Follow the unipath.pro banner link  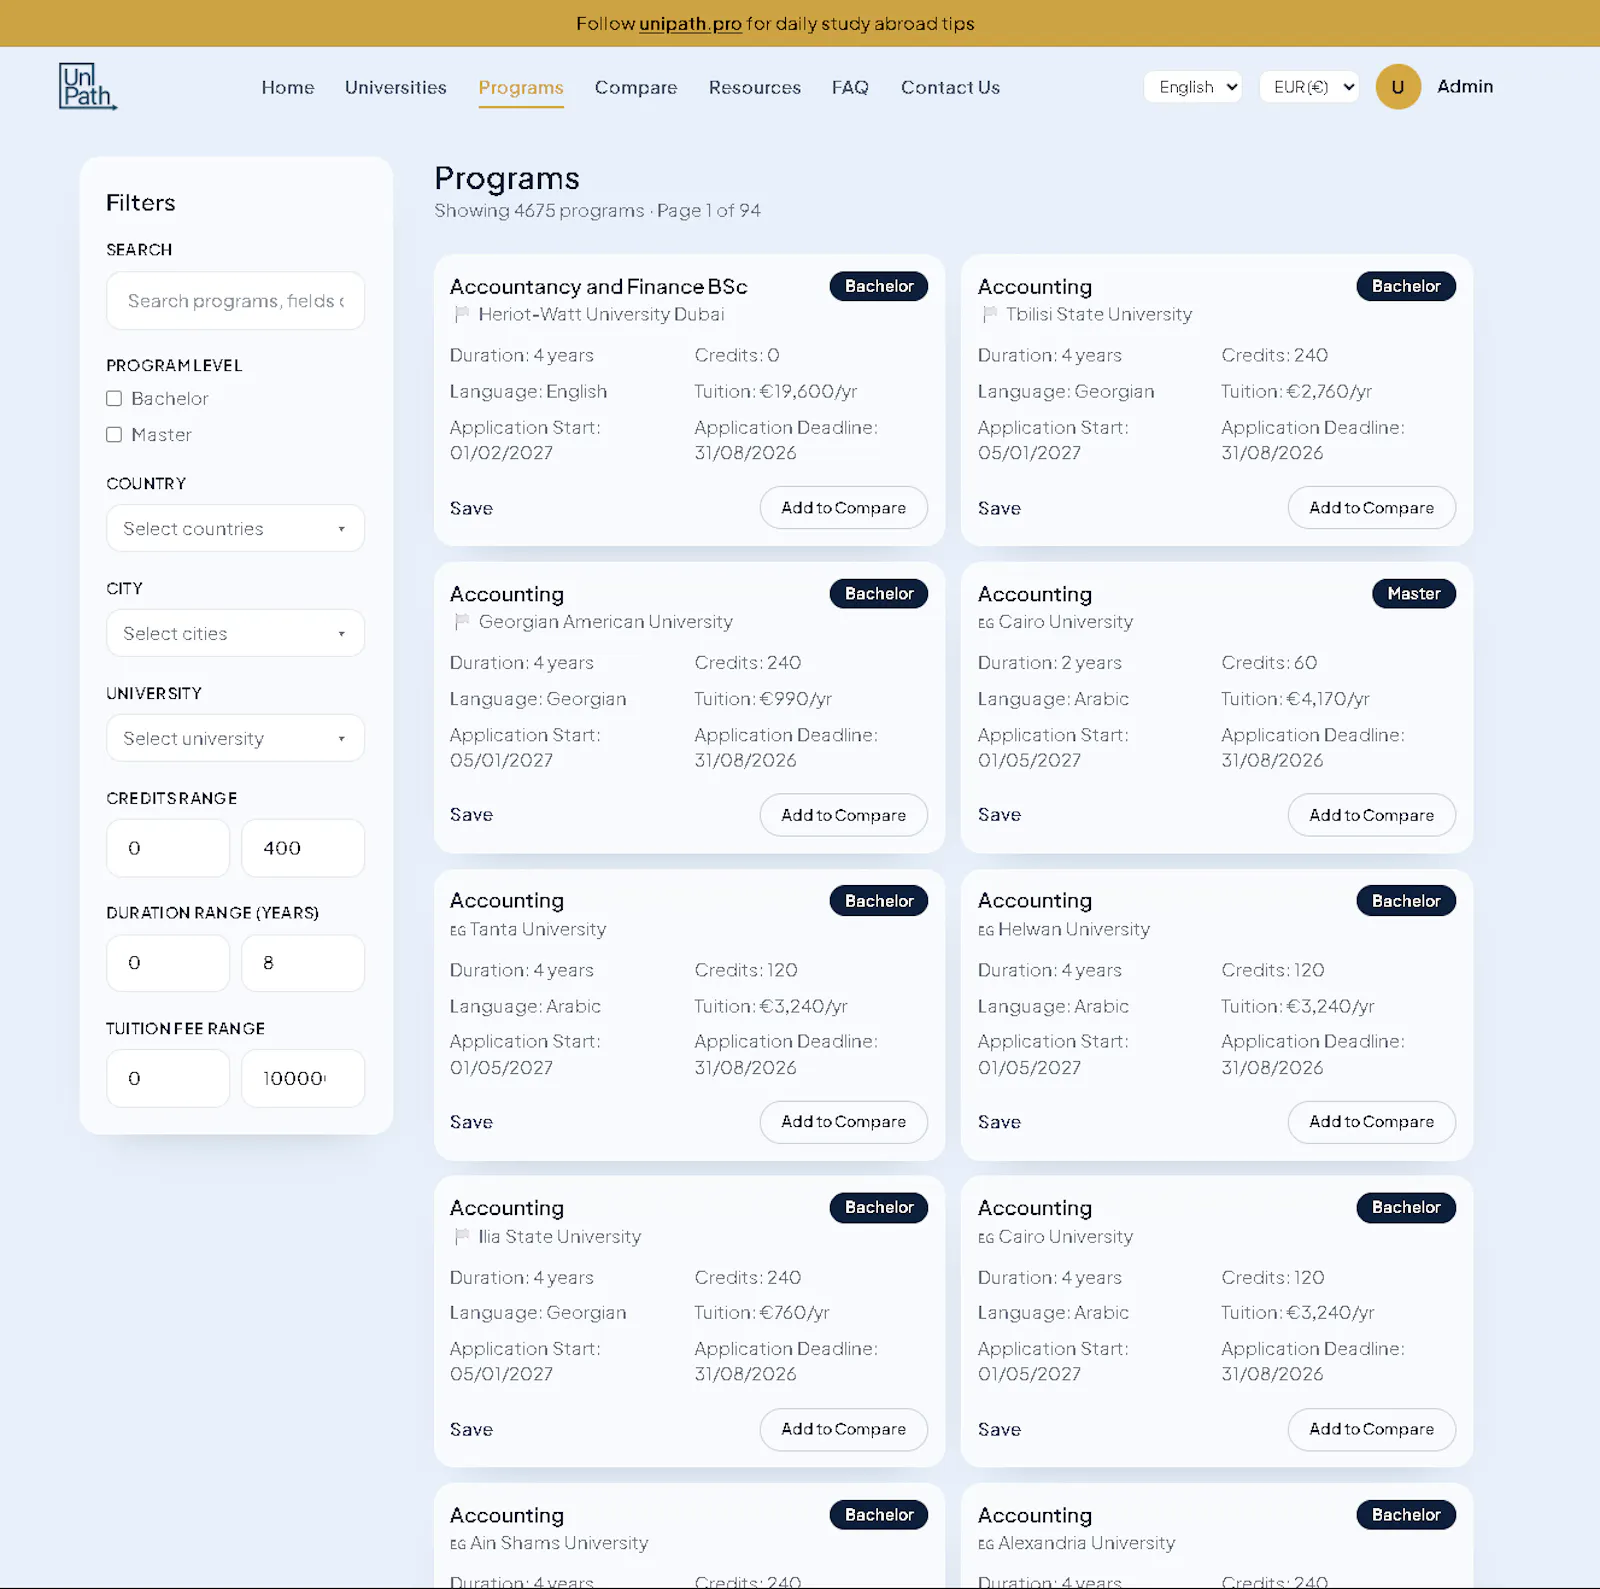[x=690, y=23]
